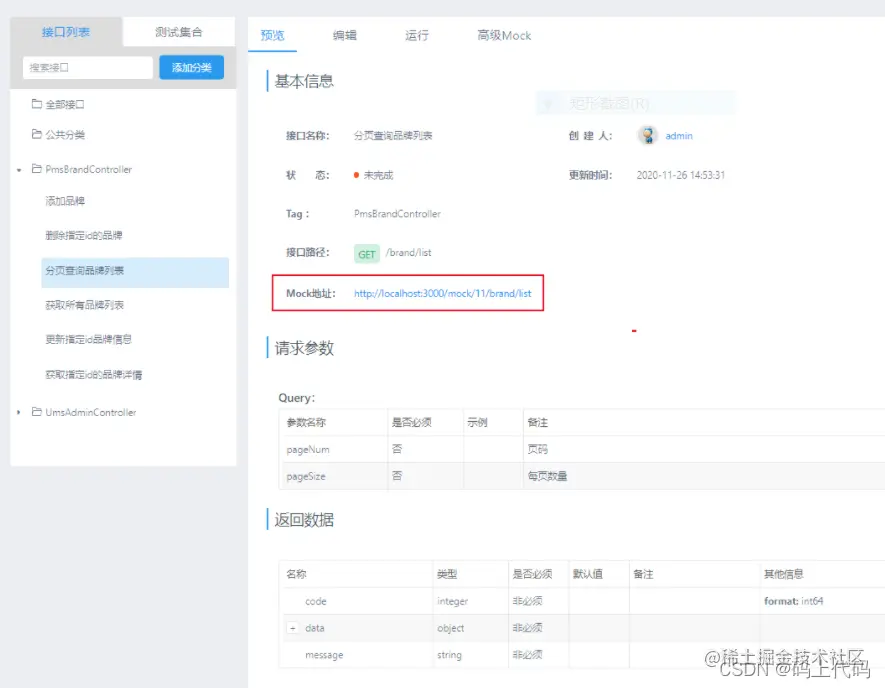Viewport: 885px width, 688px height.
Task: Click the UmsAdminController folder icon
Action: 37,412
